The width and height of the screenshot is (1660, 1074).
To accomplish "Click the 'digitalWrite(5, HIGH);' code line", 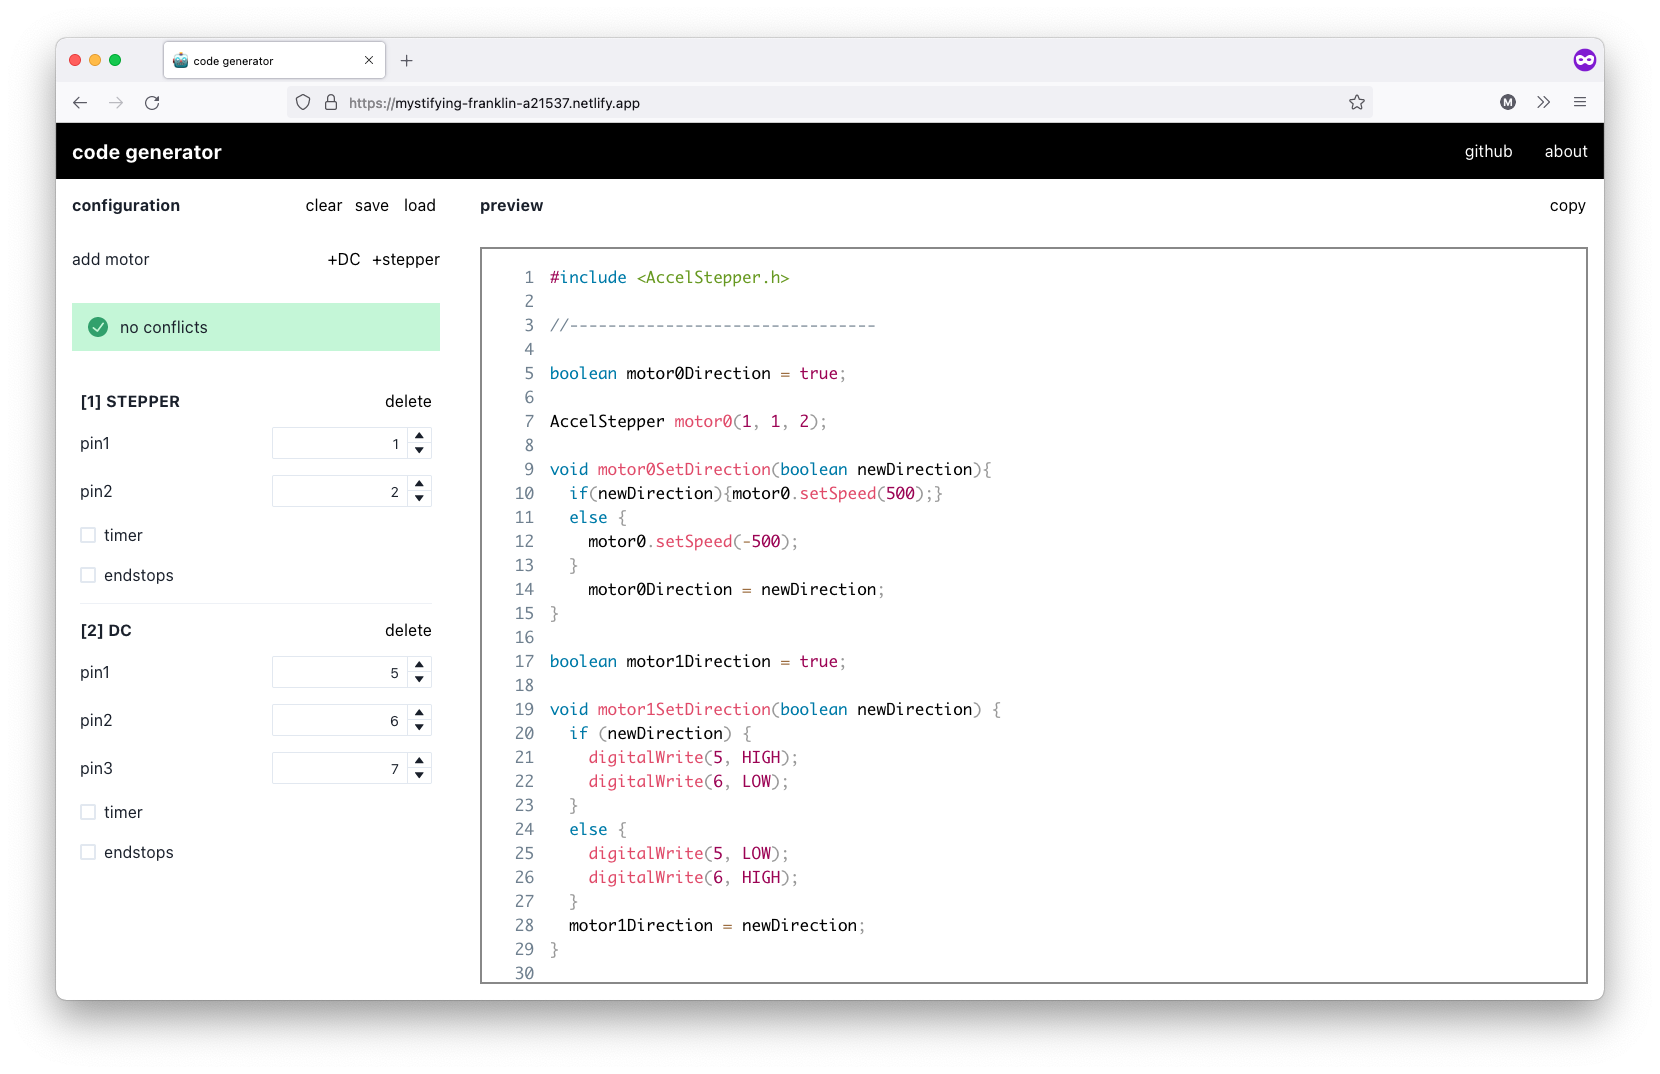I will (x=693, y=757).
